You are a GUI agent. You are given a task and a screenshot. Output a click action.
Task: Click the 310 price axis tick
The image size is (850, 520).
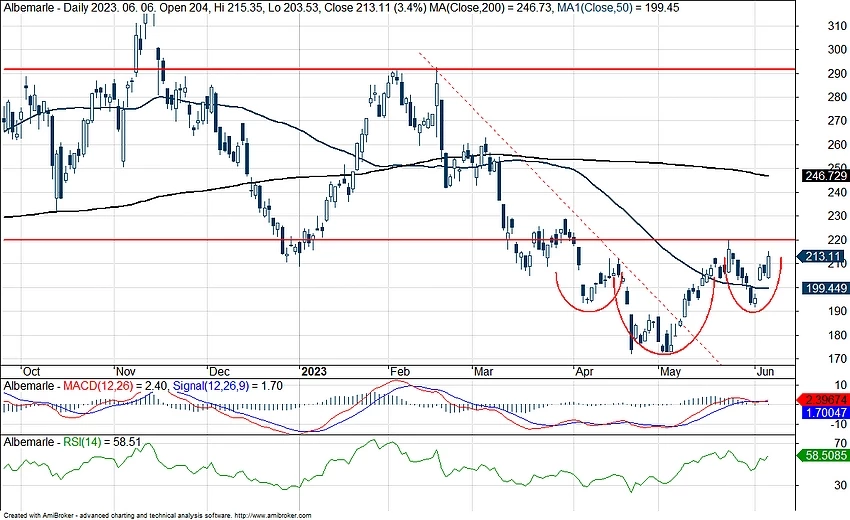coord(837,25)
